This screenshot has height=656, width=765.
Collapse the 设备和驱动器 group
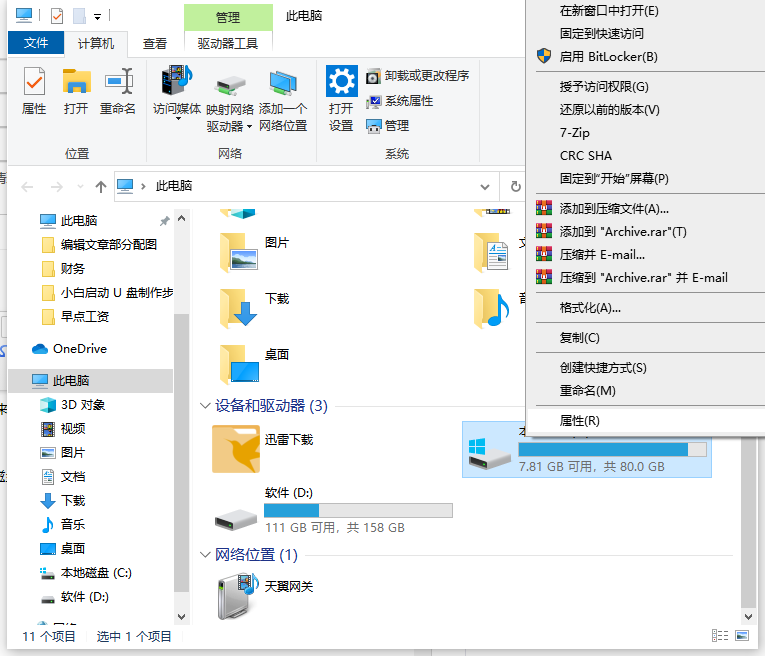pos(205,406)
